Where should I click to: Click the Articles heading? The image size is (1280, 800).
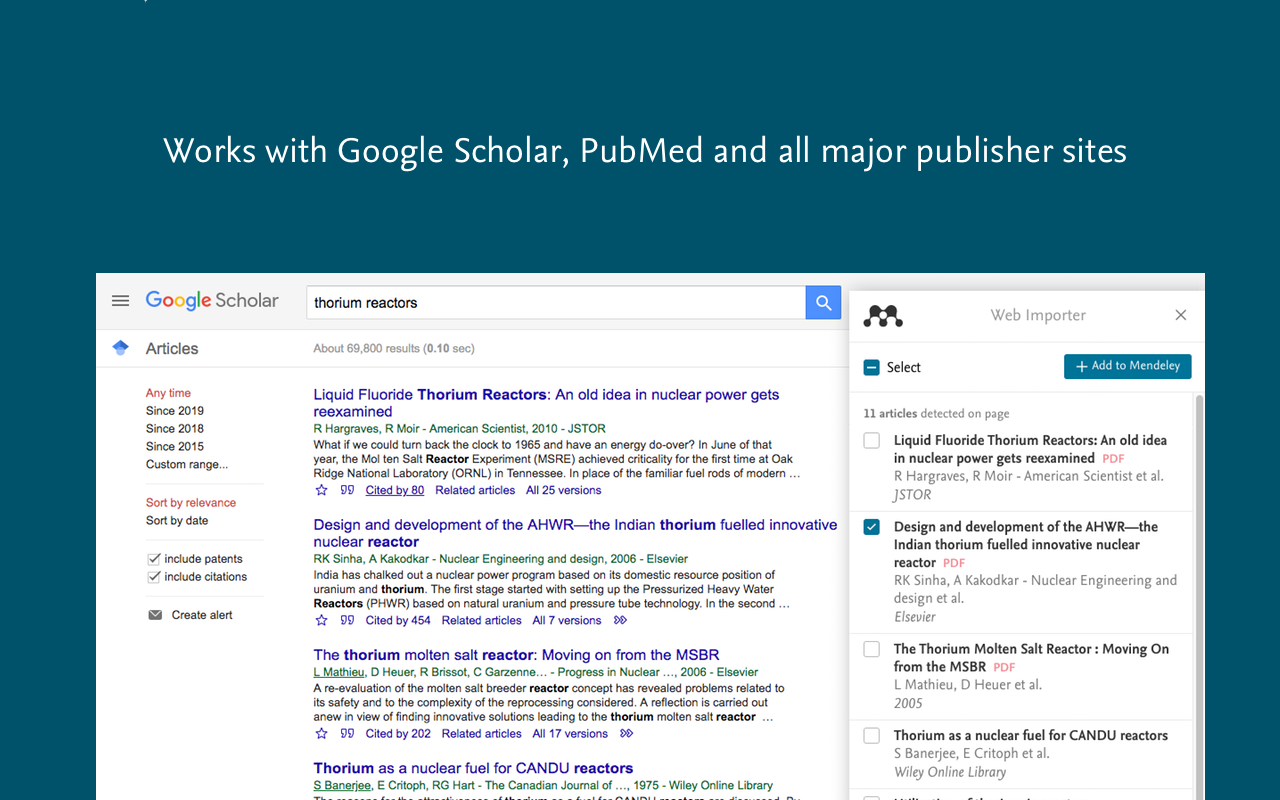click(172, 348)
